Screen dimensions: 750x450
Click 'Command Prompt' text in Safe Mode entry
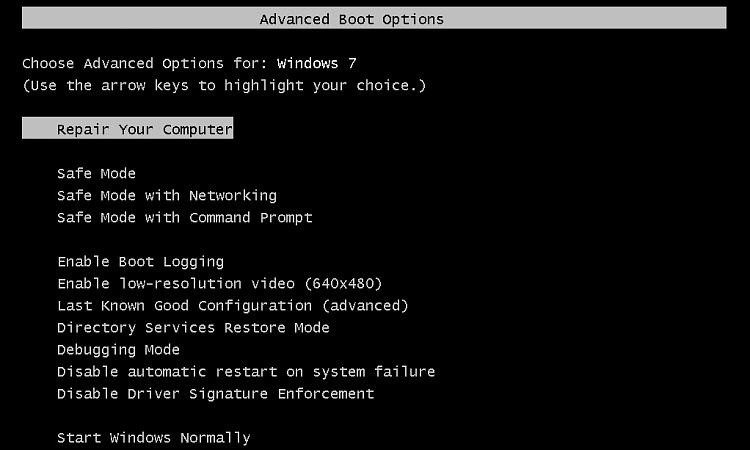tap(250, 217)
